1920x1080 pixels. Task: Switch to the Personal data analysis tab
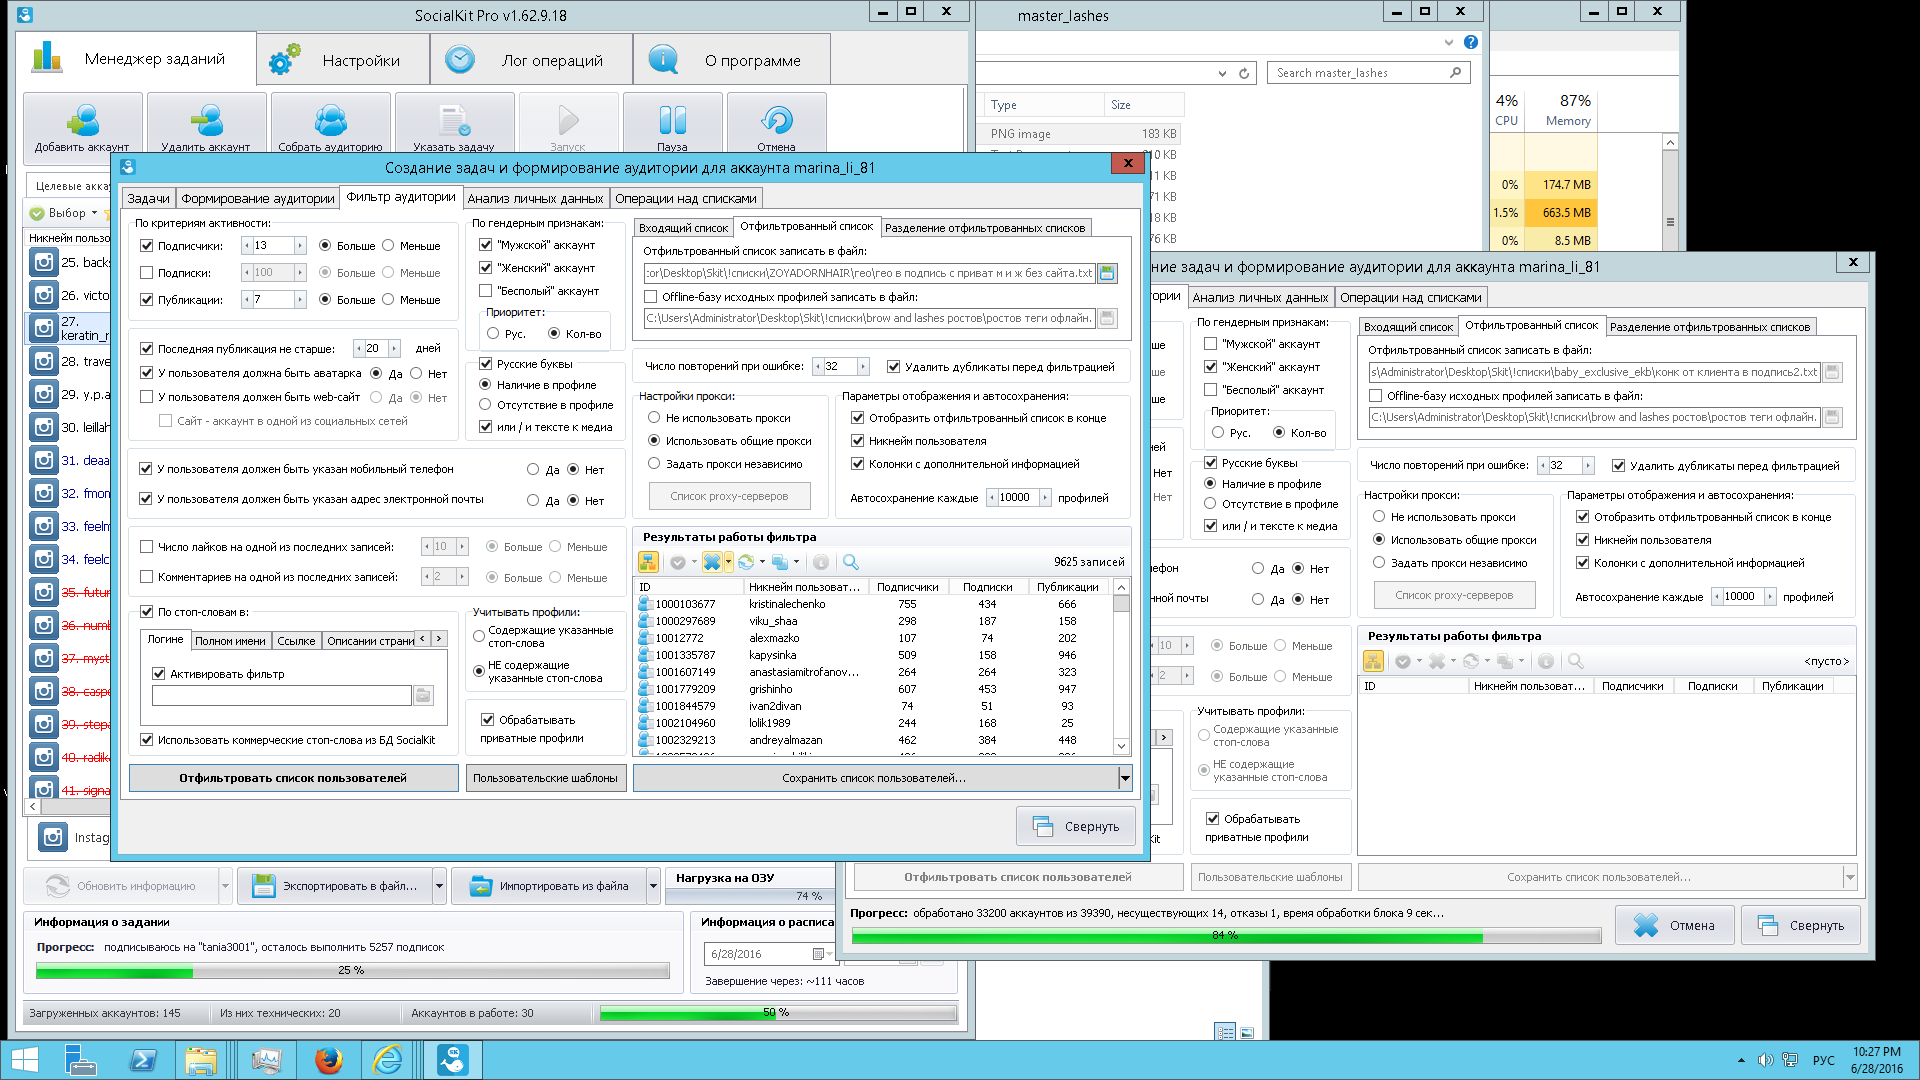(x=535, y=198)
